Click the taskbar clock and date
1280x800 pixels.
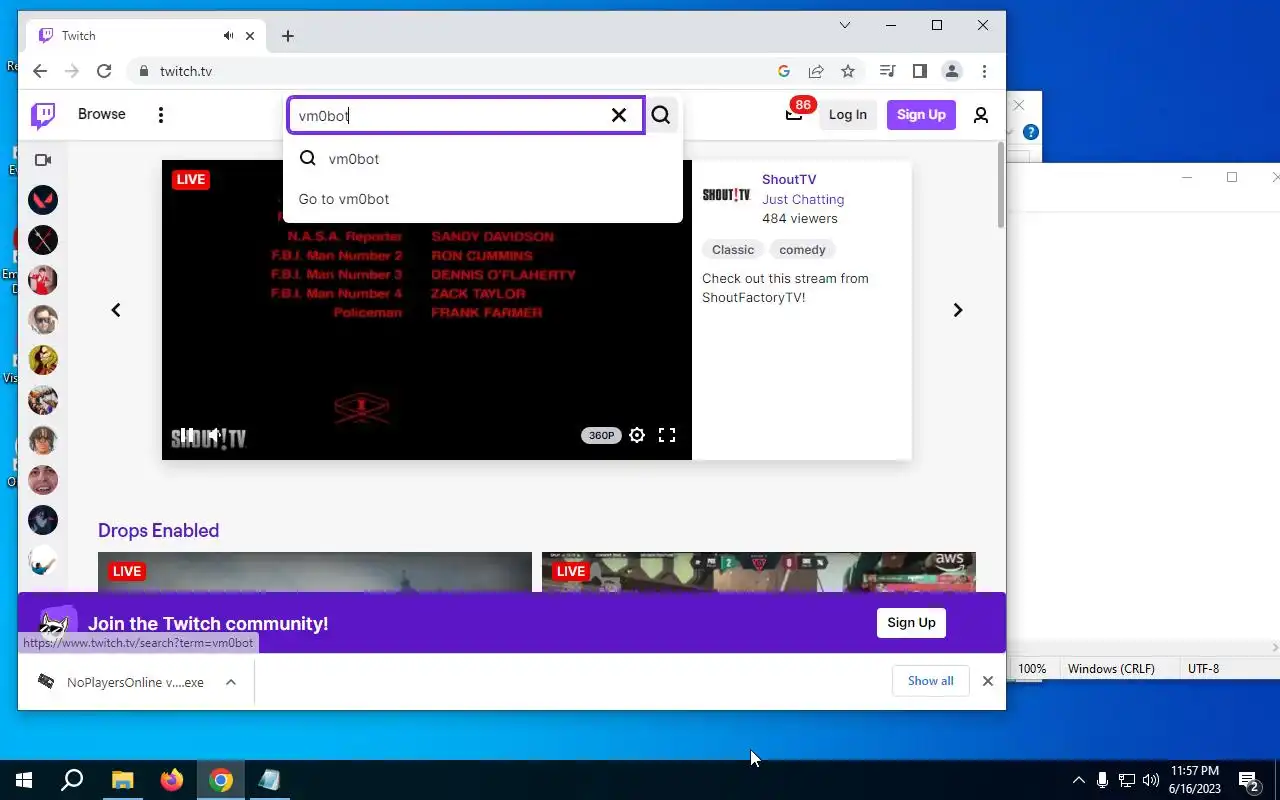(x=1194, y=780)
